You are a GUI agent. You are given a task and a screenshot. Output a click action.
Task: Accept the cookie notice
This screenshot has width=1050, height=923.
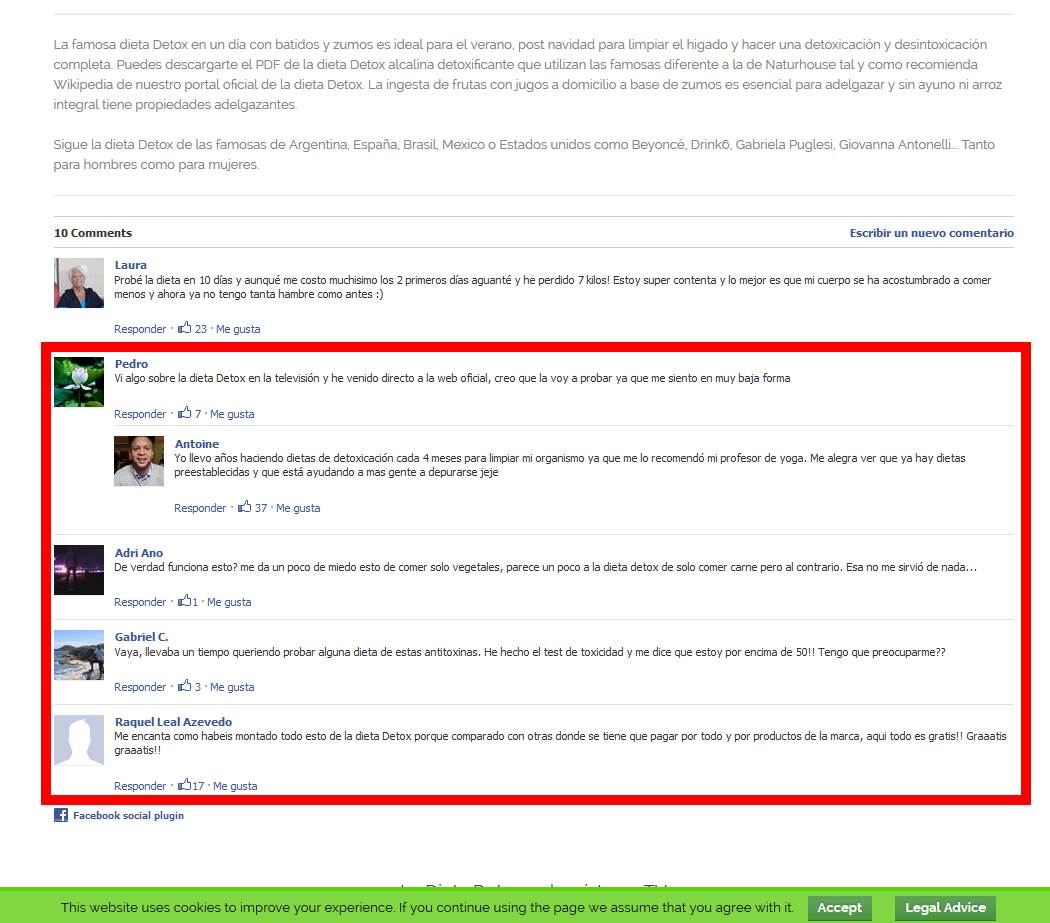coord(839,908)
